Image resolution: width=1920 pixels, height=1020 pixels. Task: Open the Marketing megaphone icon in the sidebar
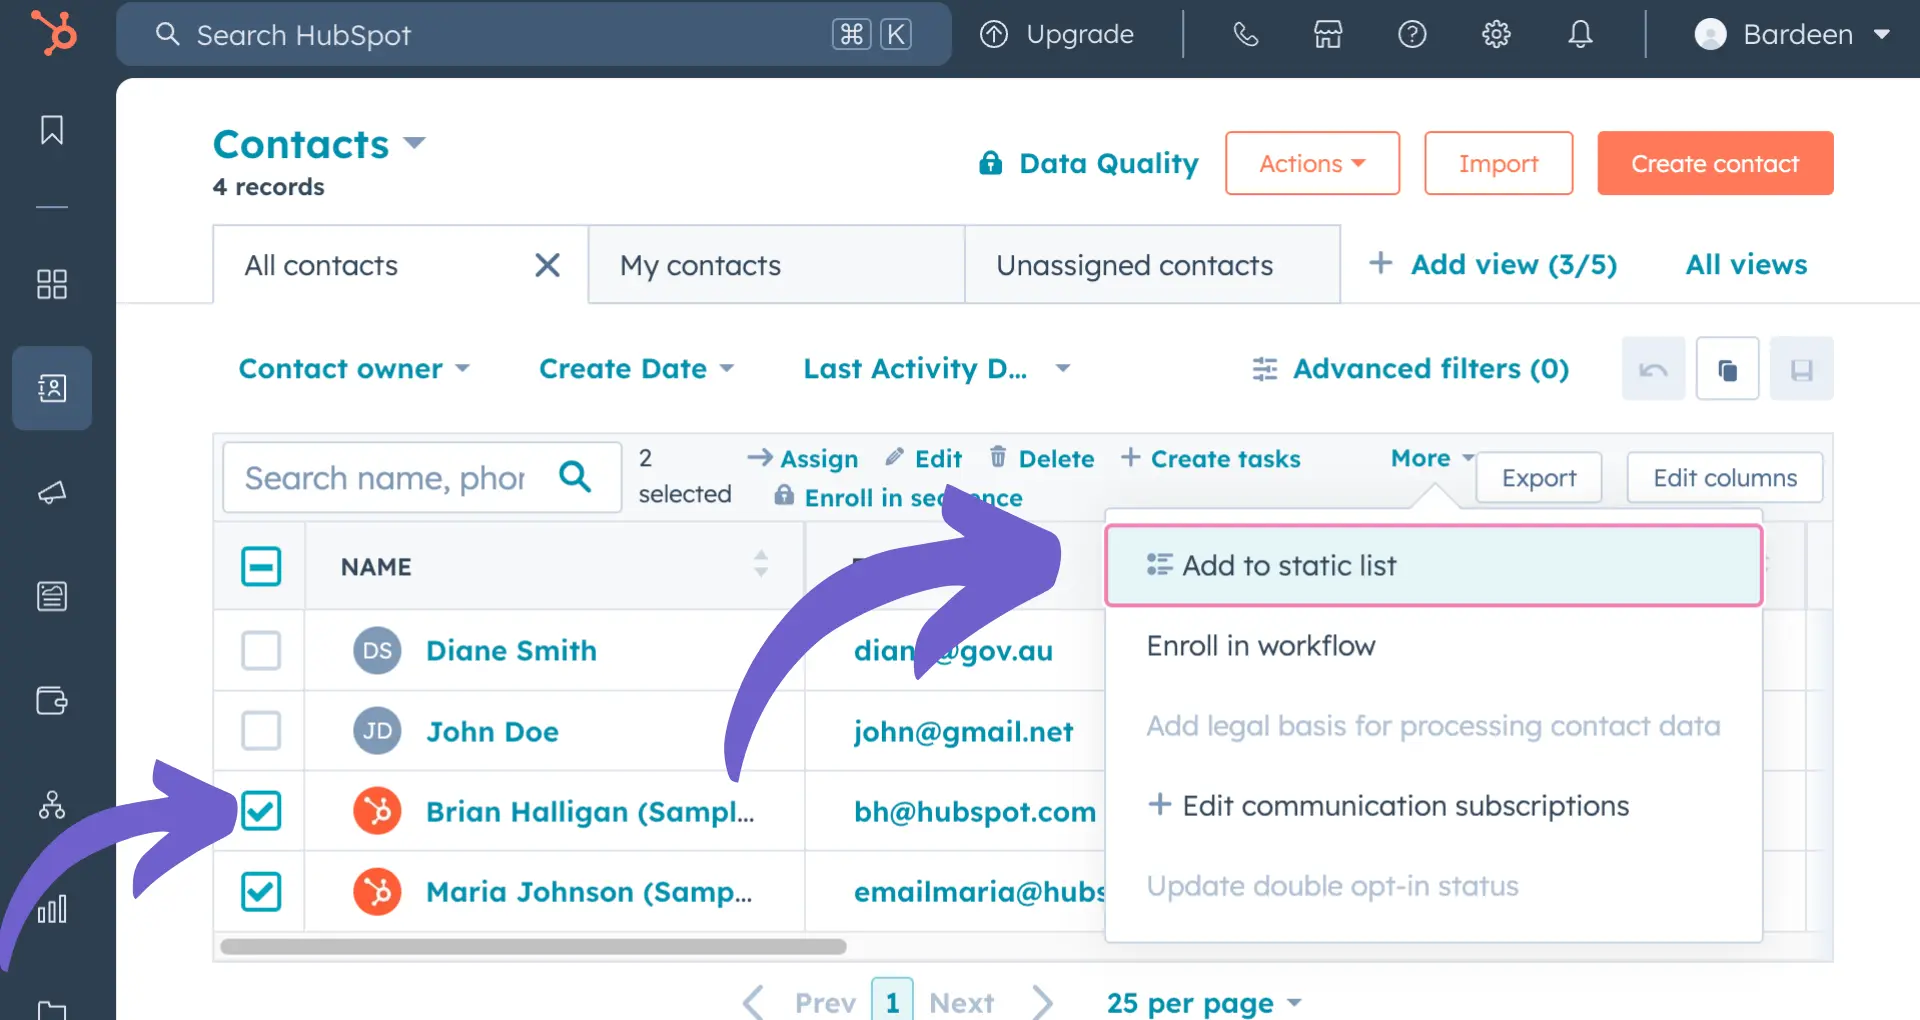(52, 492)
